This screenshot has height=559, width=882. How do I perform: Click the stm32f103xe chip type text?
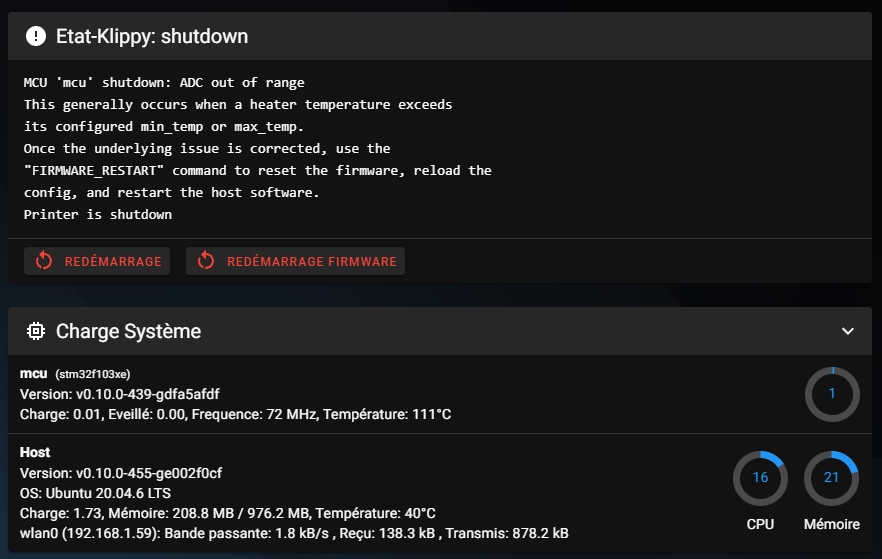coord(93,374)
